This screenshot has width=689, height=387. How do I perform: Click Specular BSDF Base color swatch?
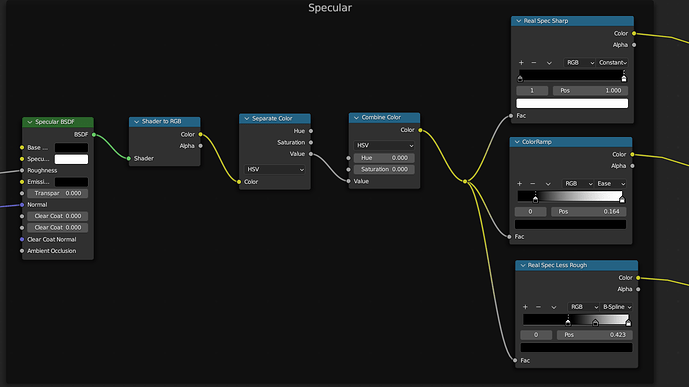71,148
